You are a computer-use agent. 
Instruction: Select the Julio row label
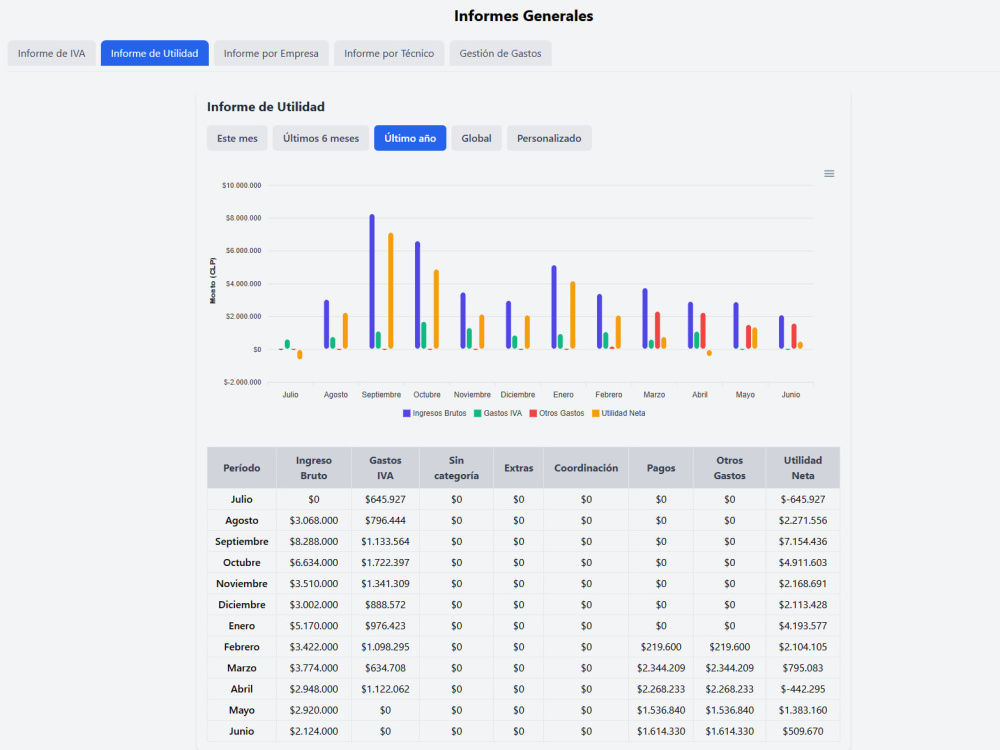click(242, 499)
